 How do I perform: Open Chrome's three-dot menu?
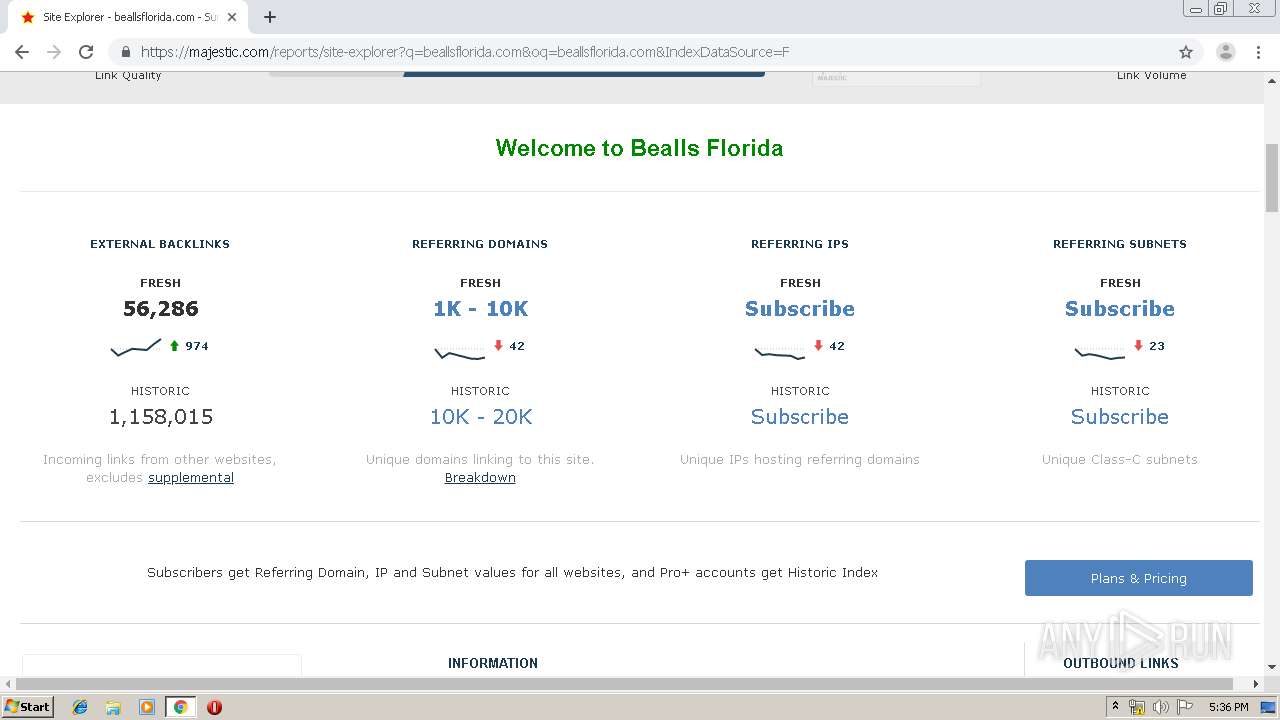(x=1258, y=52)
